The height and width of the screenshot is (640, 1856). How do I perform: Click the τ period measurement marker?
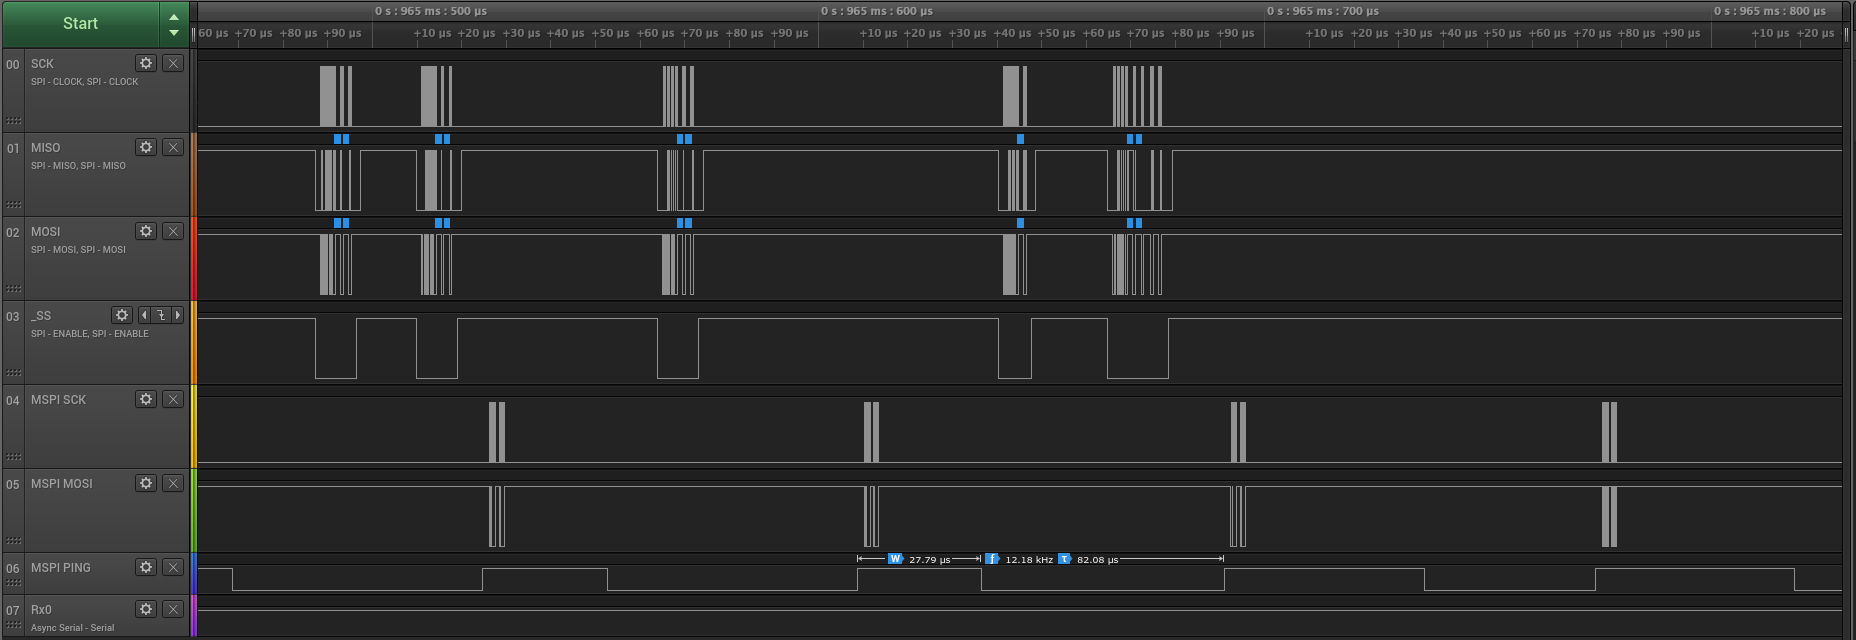[x=1064, y=559]
